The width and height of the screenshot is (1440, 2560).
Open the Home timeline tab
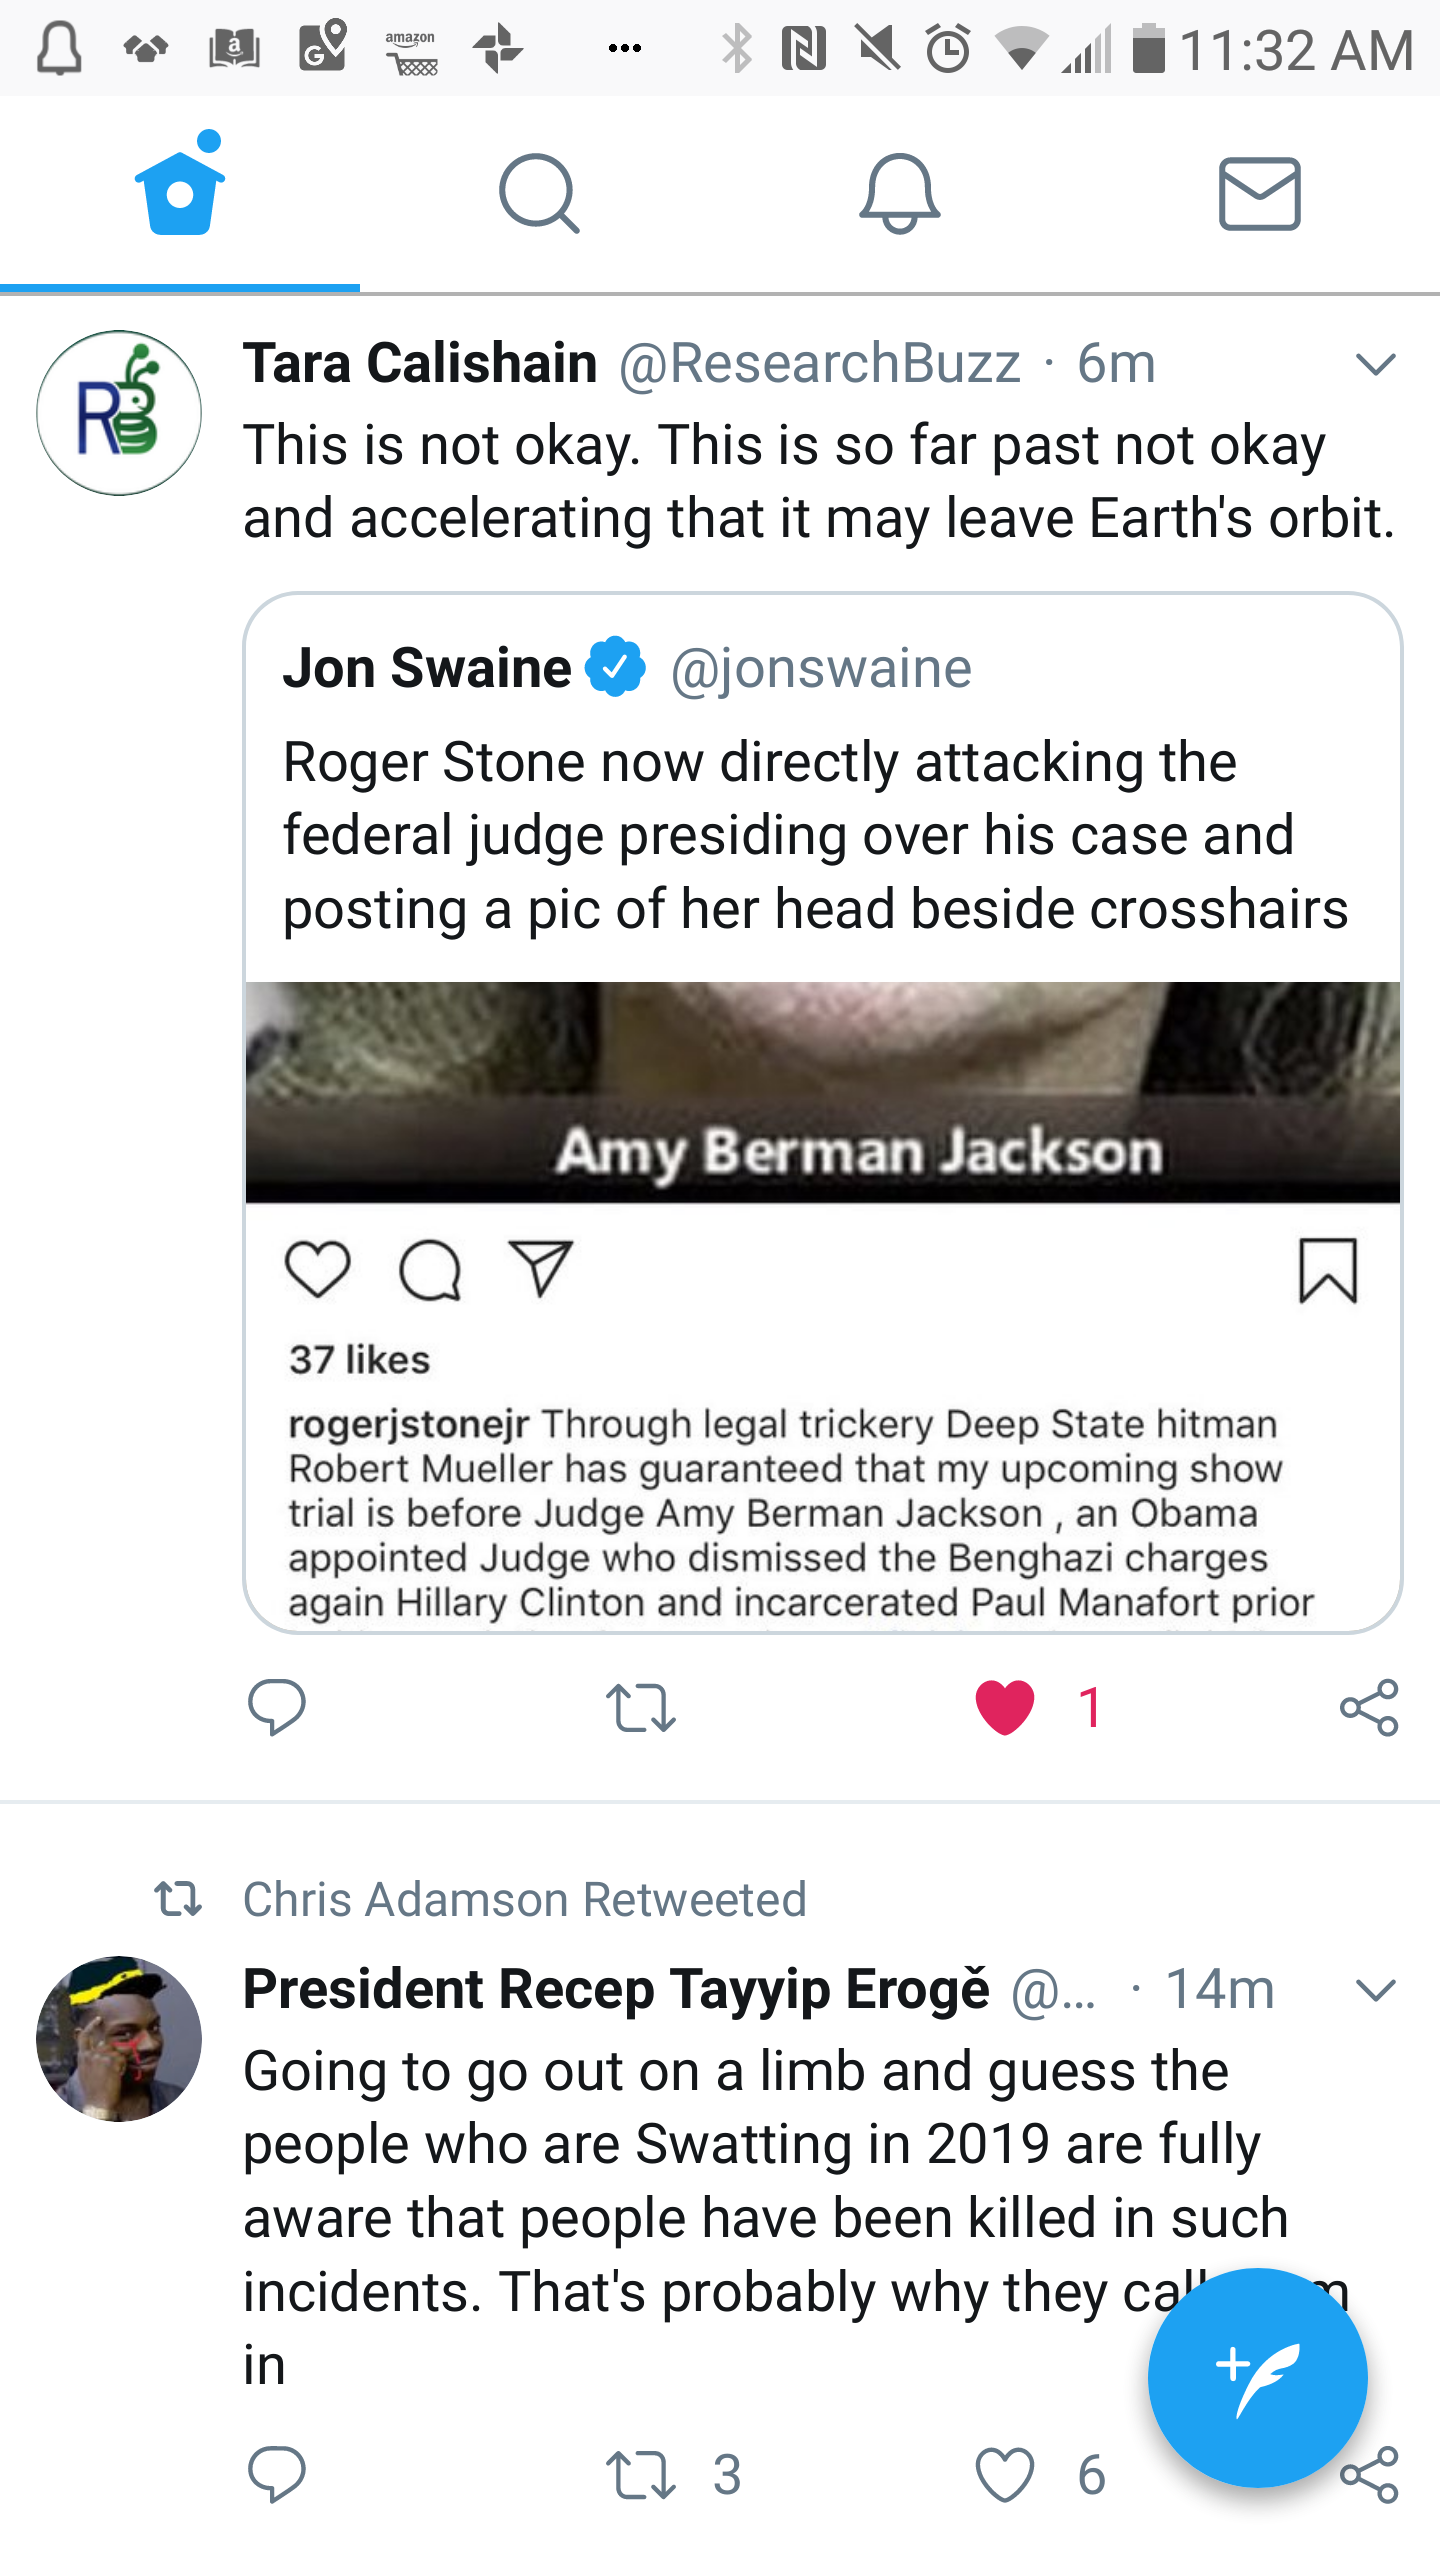tap(180, 192)
